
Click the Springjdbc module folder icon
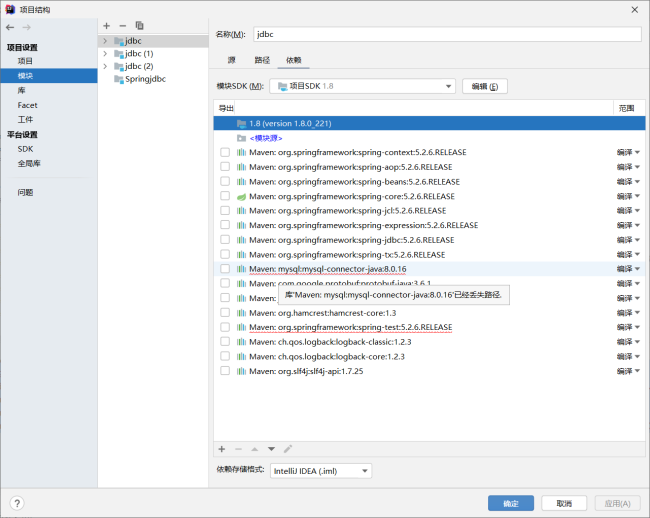pos(119,79)
